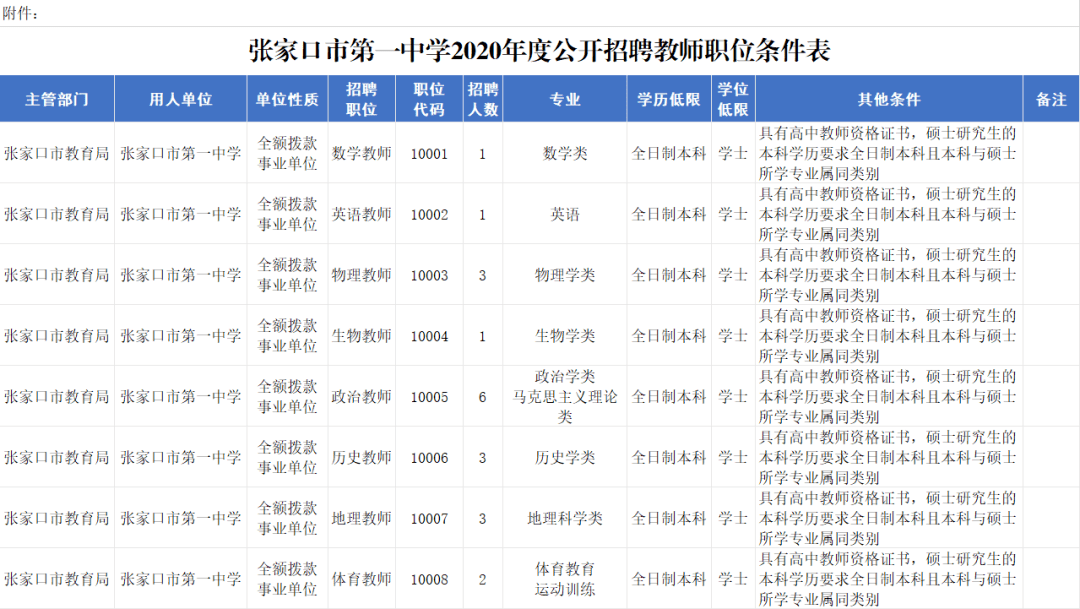The height and width of the screenshot is (609, 1080).
Task: Select position code 10002
Action: coord(429,214)
